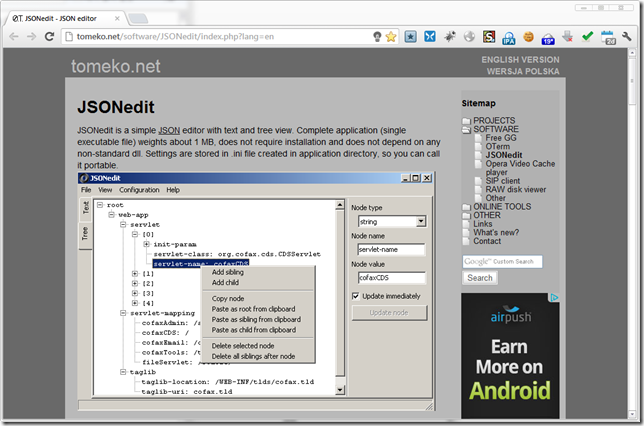
Task: Open the Node type dropdown
Action: point(421,222)
